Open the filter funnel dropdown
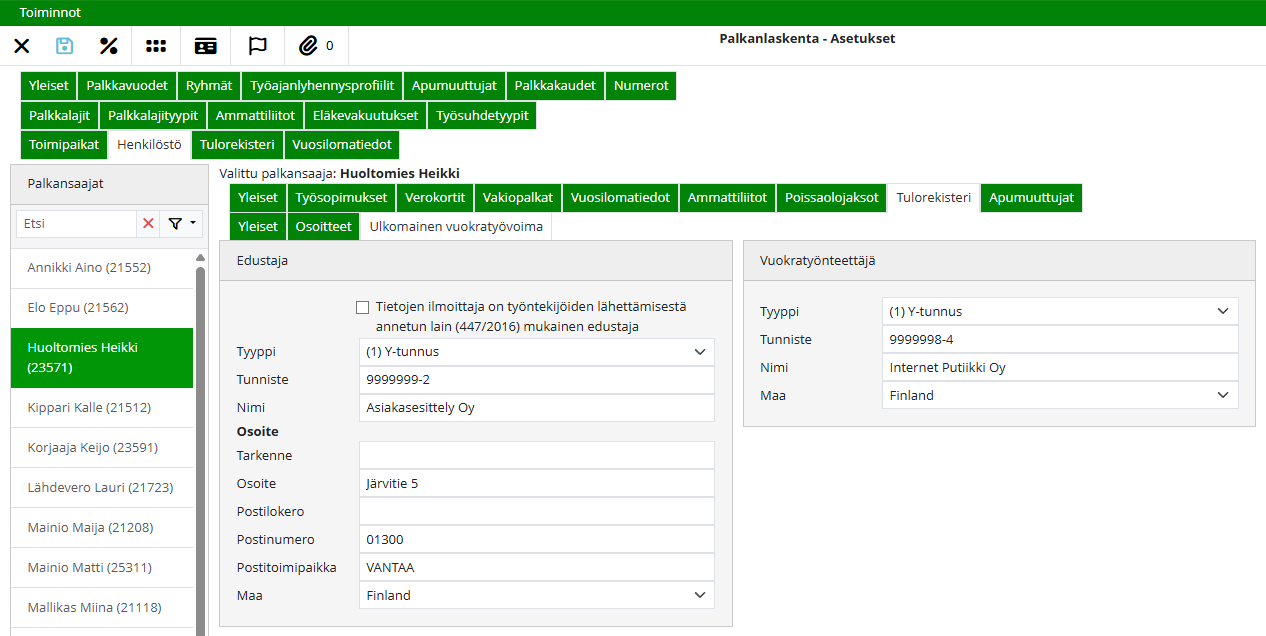Viewport: 1266px width, 636px height. point(181,224)
